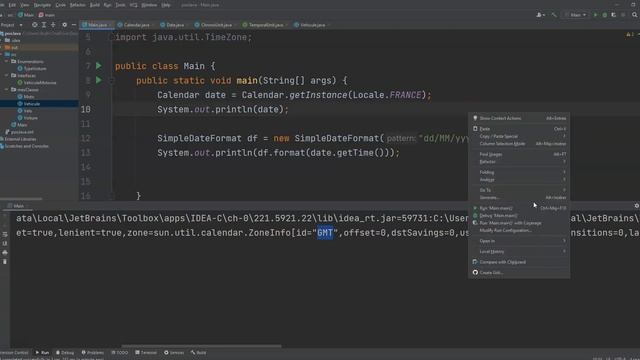Click the scroll-to-end icon in the Run console sidebar

[x=5, y=243]
